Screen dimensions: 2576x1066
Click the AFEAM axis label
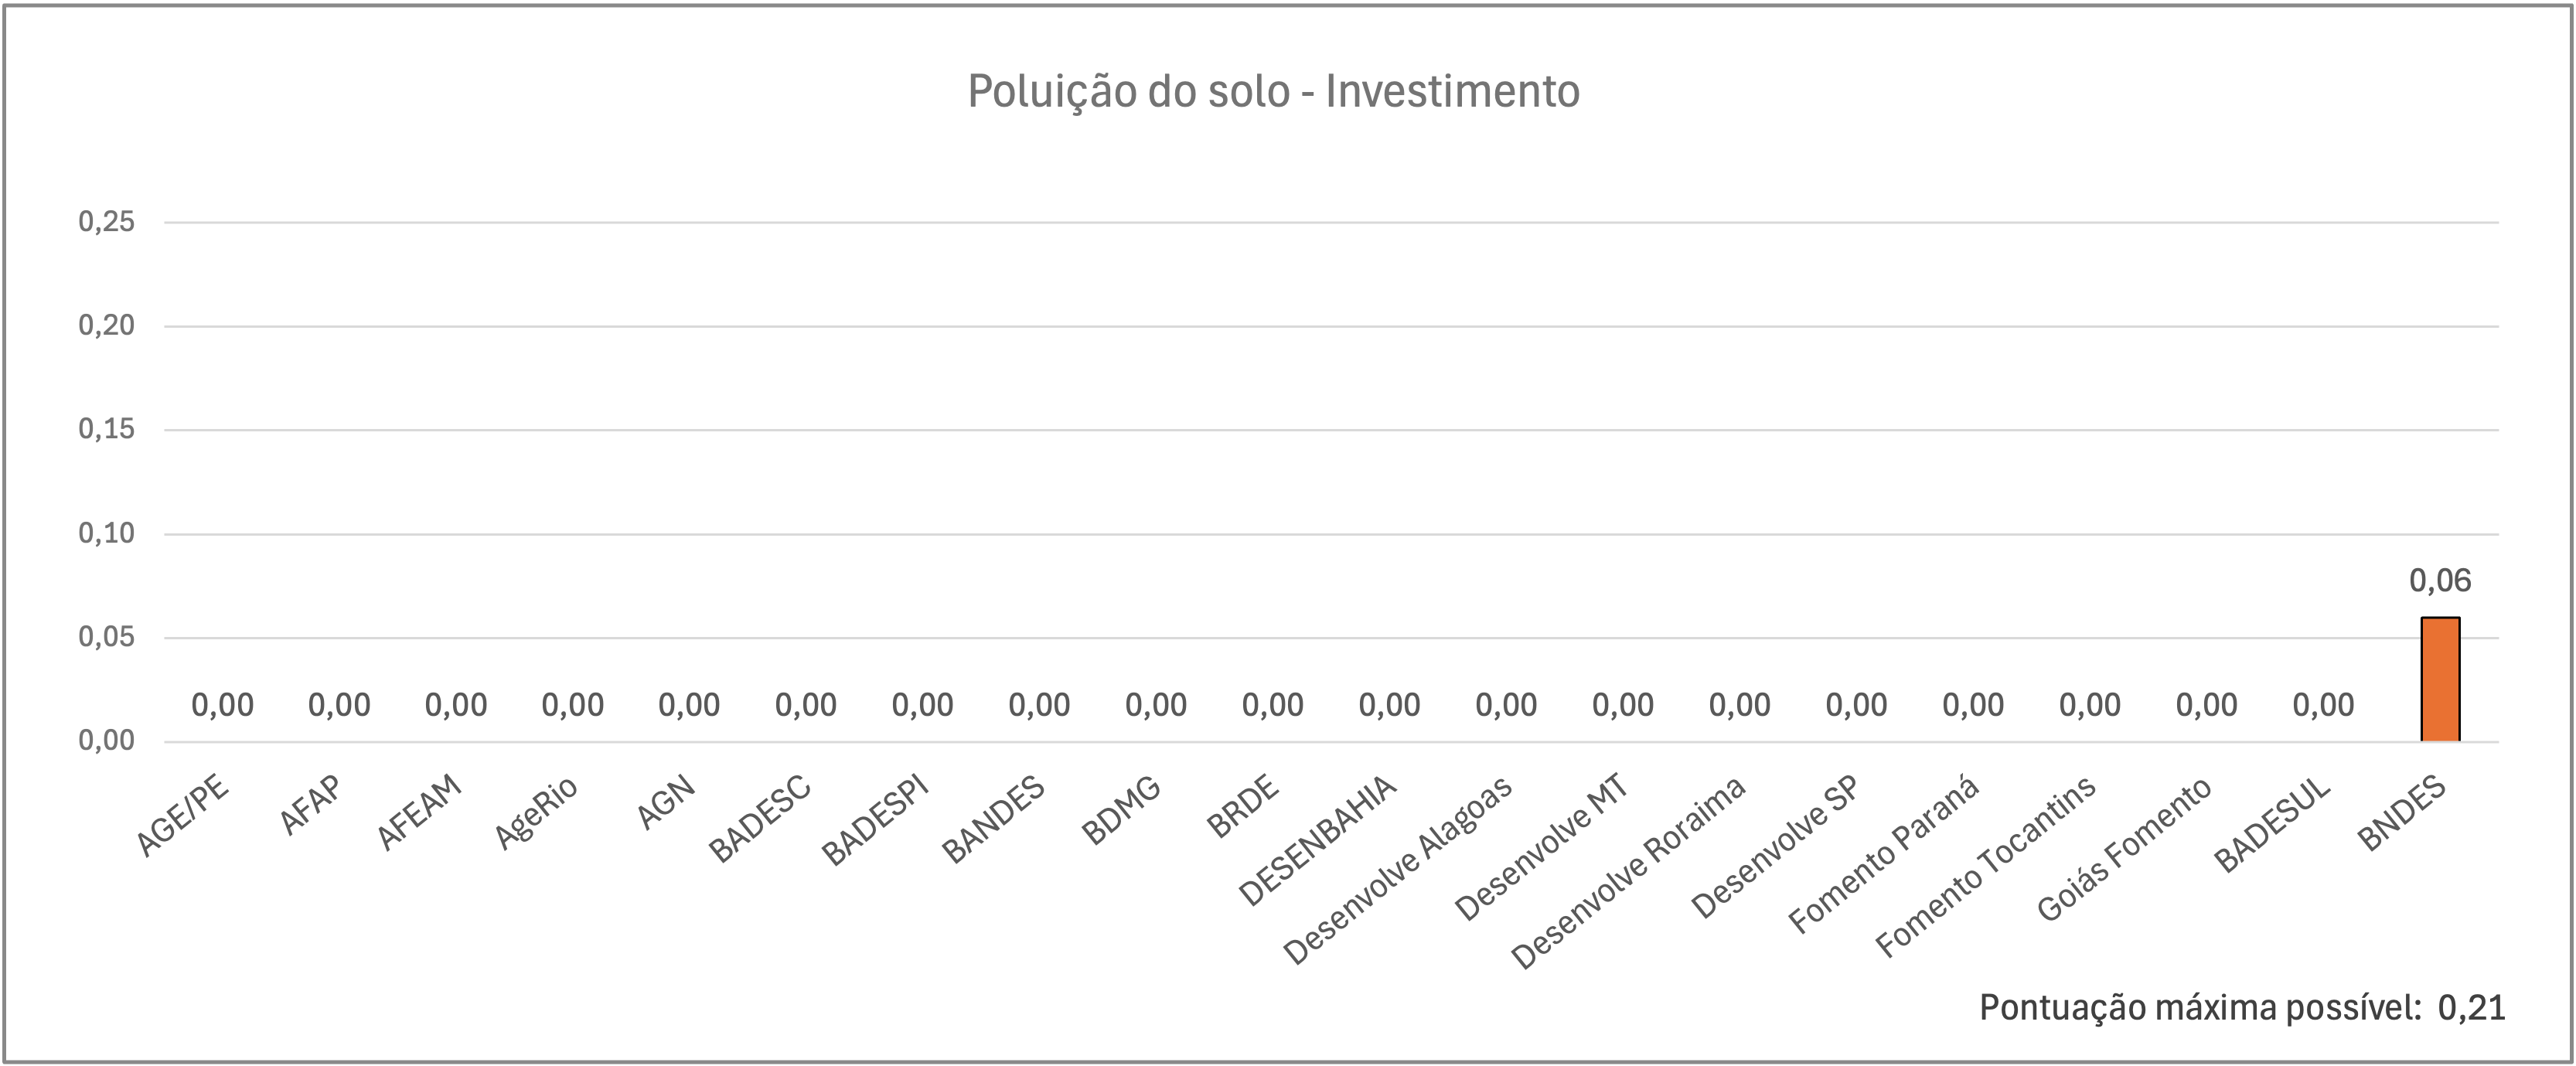420,812
